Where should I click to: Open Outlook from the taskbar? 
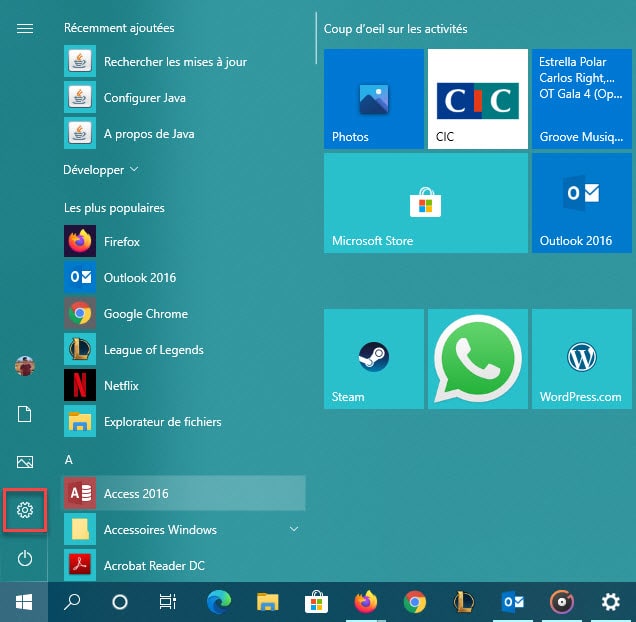click(x=513, y=602)
